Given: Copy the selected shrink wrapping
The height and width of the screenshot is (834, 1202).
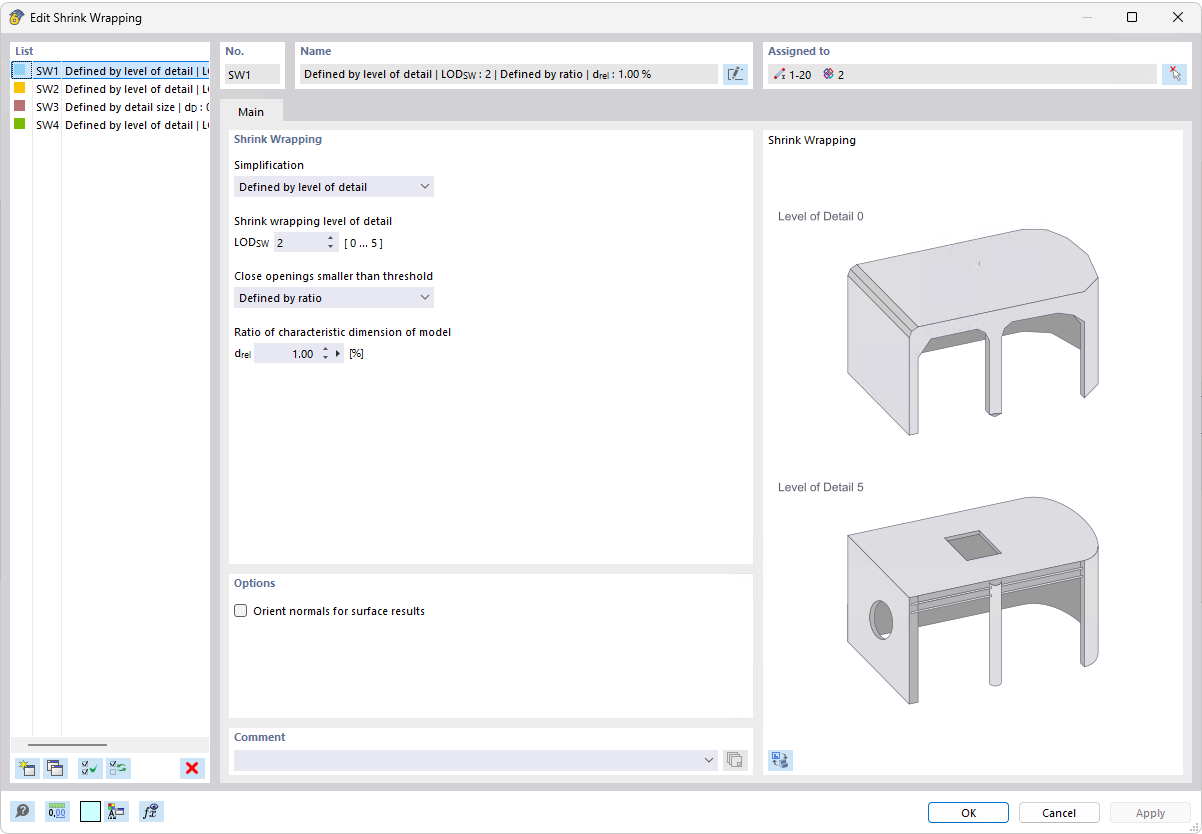Looking at the screenshot, I should [x=55, y=768].
